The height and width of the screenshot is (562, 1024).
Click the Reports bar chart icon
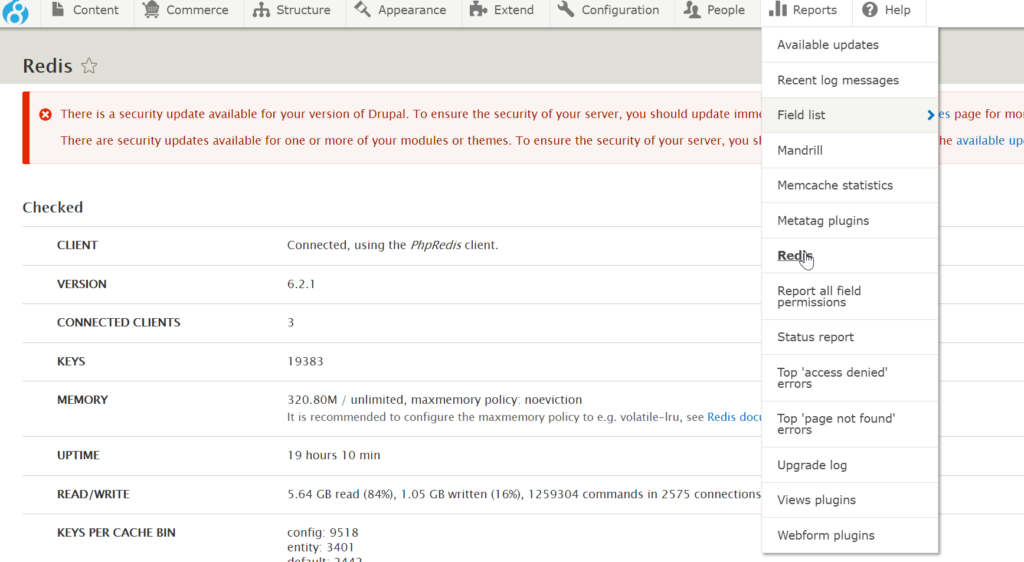[x=777, y=8]
